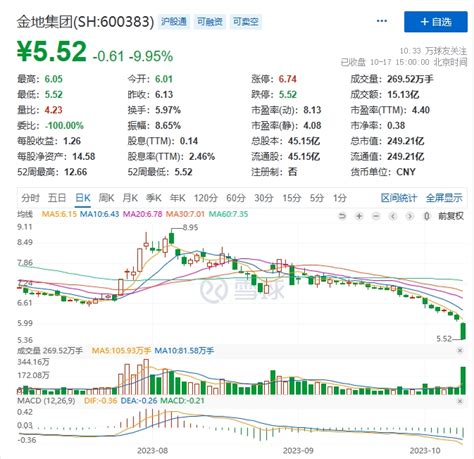This screenshot has height=459, width=474.
Task: Shift the chart to later dates
Action: pos(410,216)
